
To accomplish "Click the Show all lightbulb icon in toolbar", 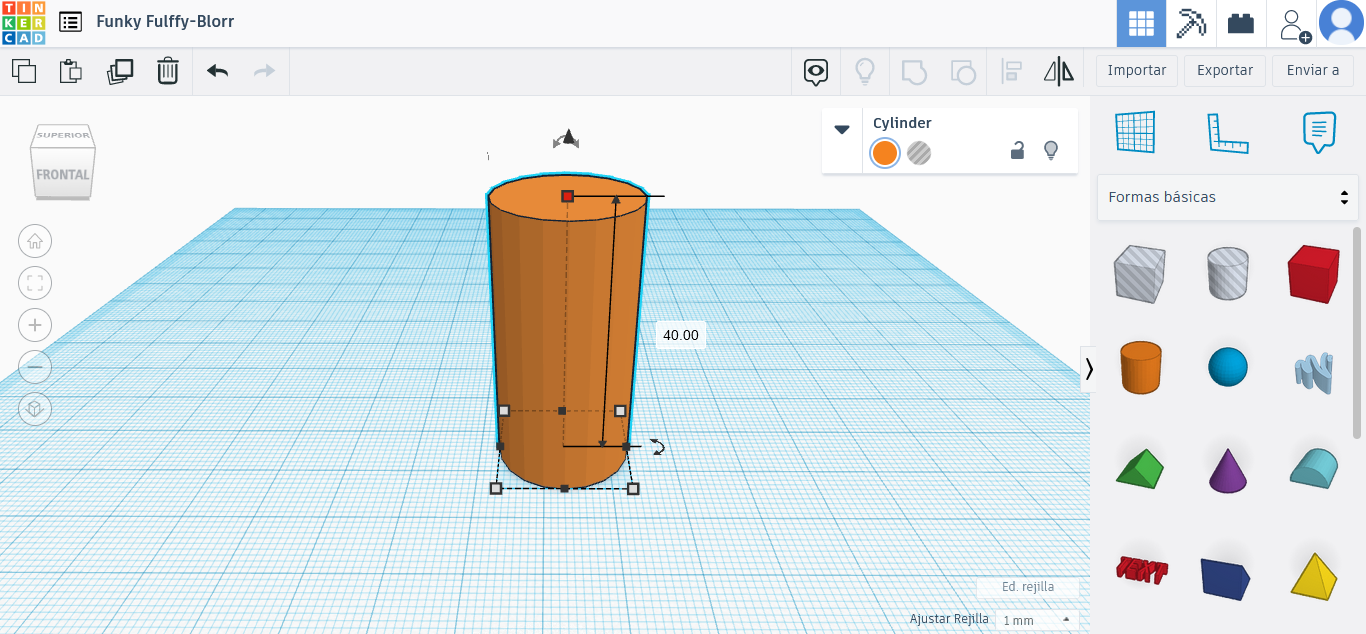I will click(865, 71).
